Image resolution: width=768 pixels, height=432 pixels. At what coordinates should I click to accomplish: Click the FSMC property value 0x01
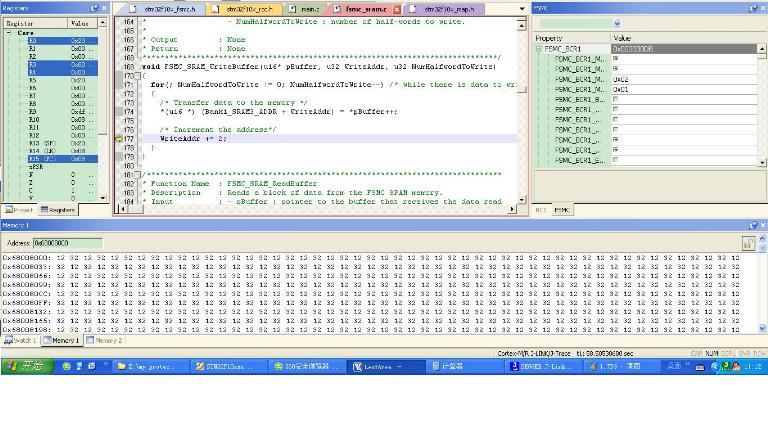coord(621,90)
